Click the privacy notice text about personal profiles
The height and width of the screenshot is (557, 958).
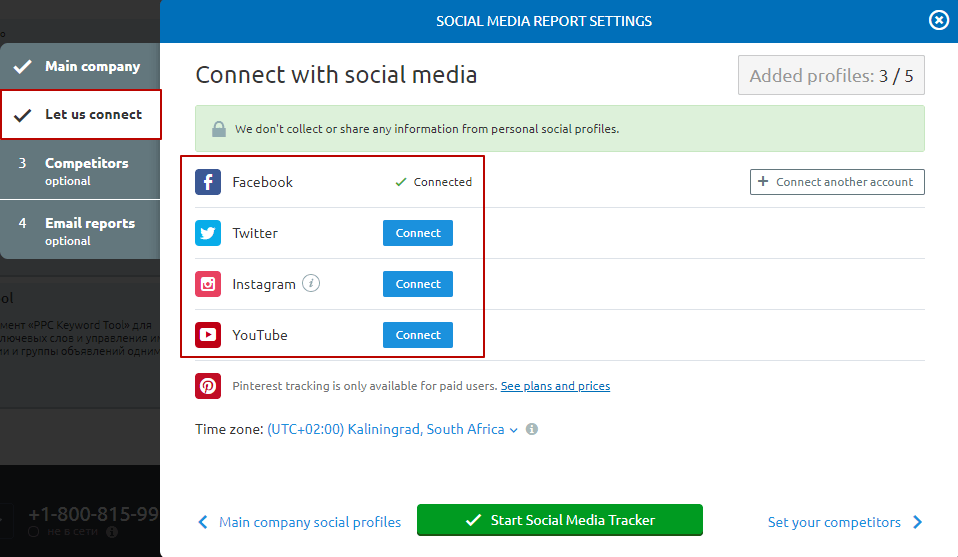coord(427,129)
